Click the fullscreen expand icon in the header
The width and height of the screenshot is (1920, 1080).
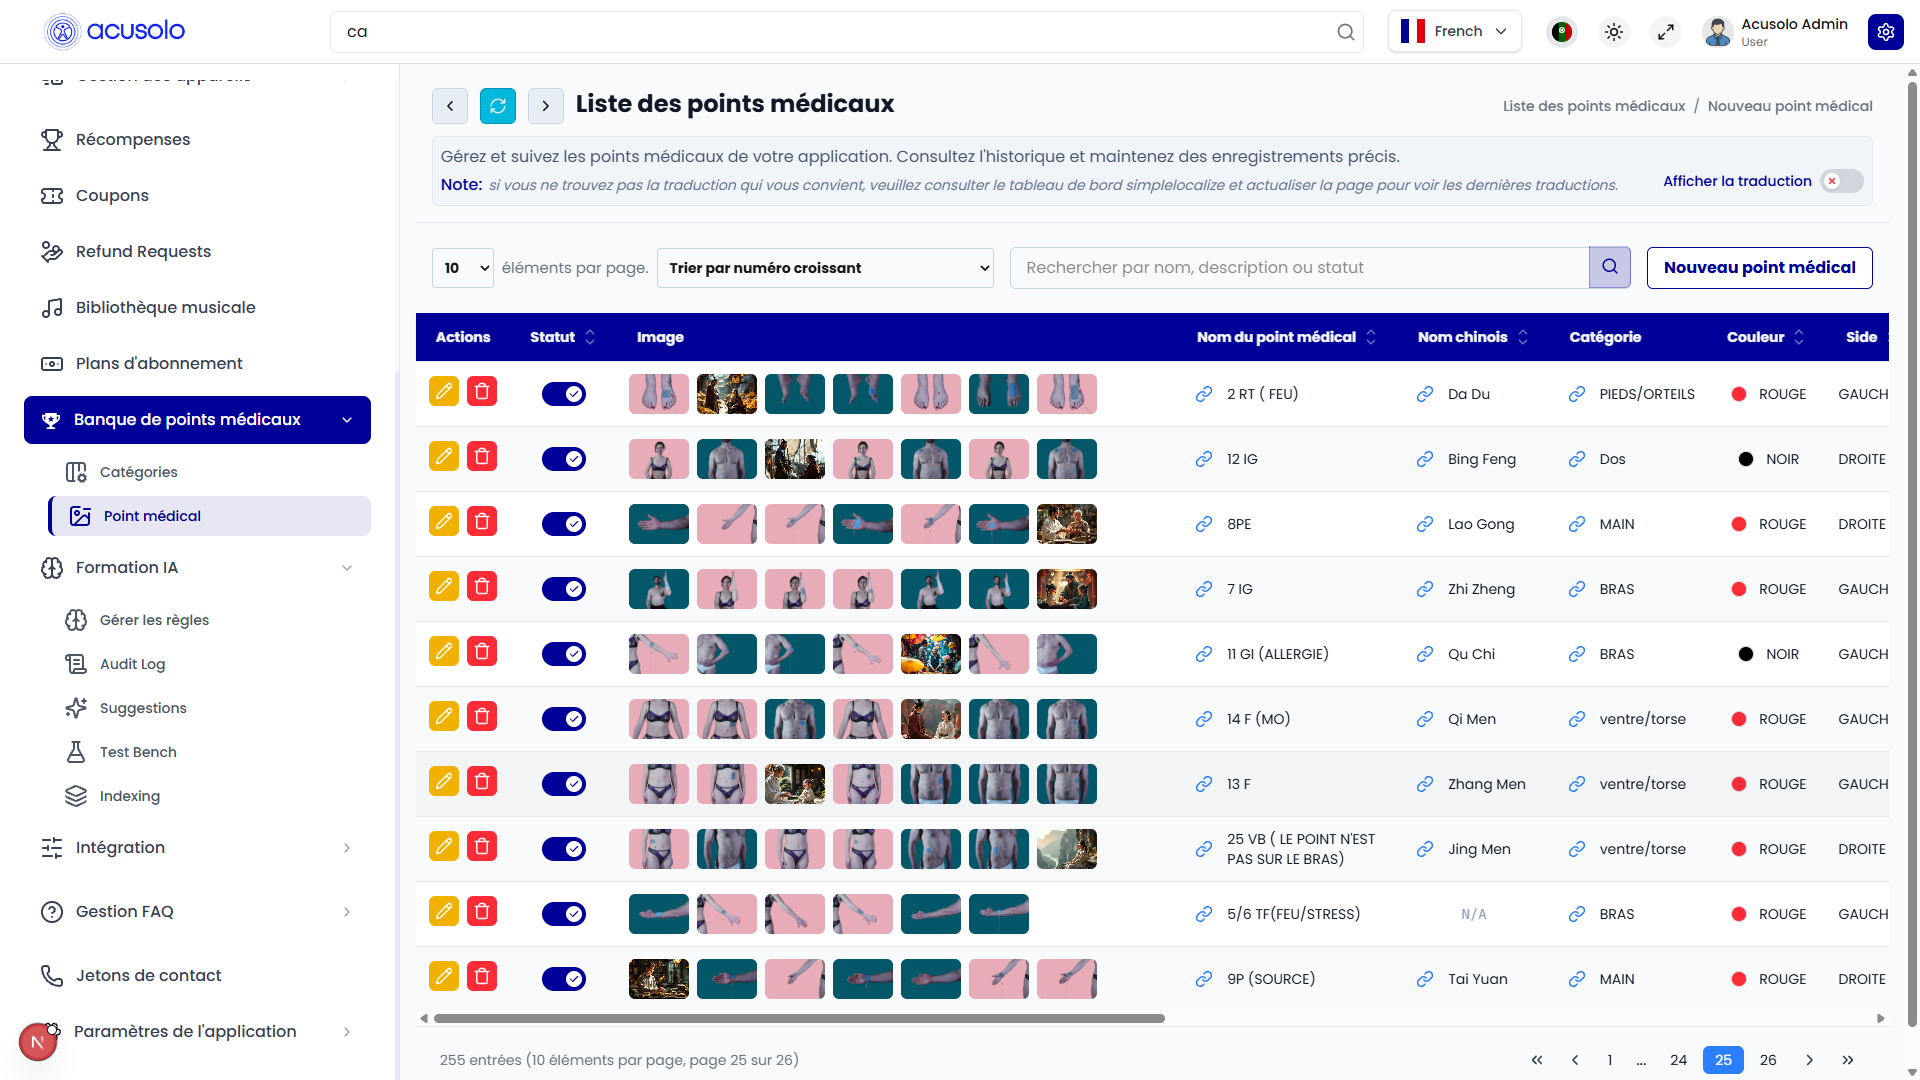point(1666,31)
